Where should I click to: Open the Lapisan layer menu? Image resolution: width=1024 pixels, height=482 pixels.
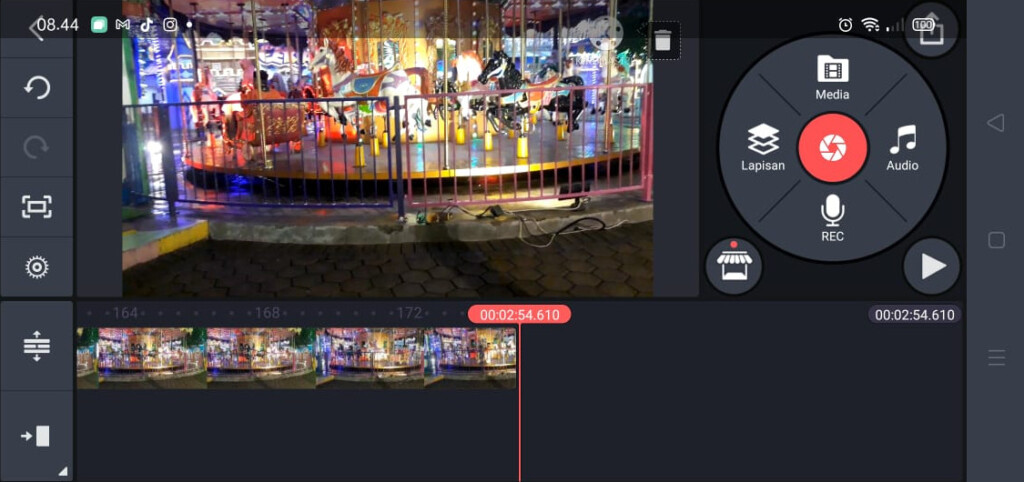pos(763,148)
